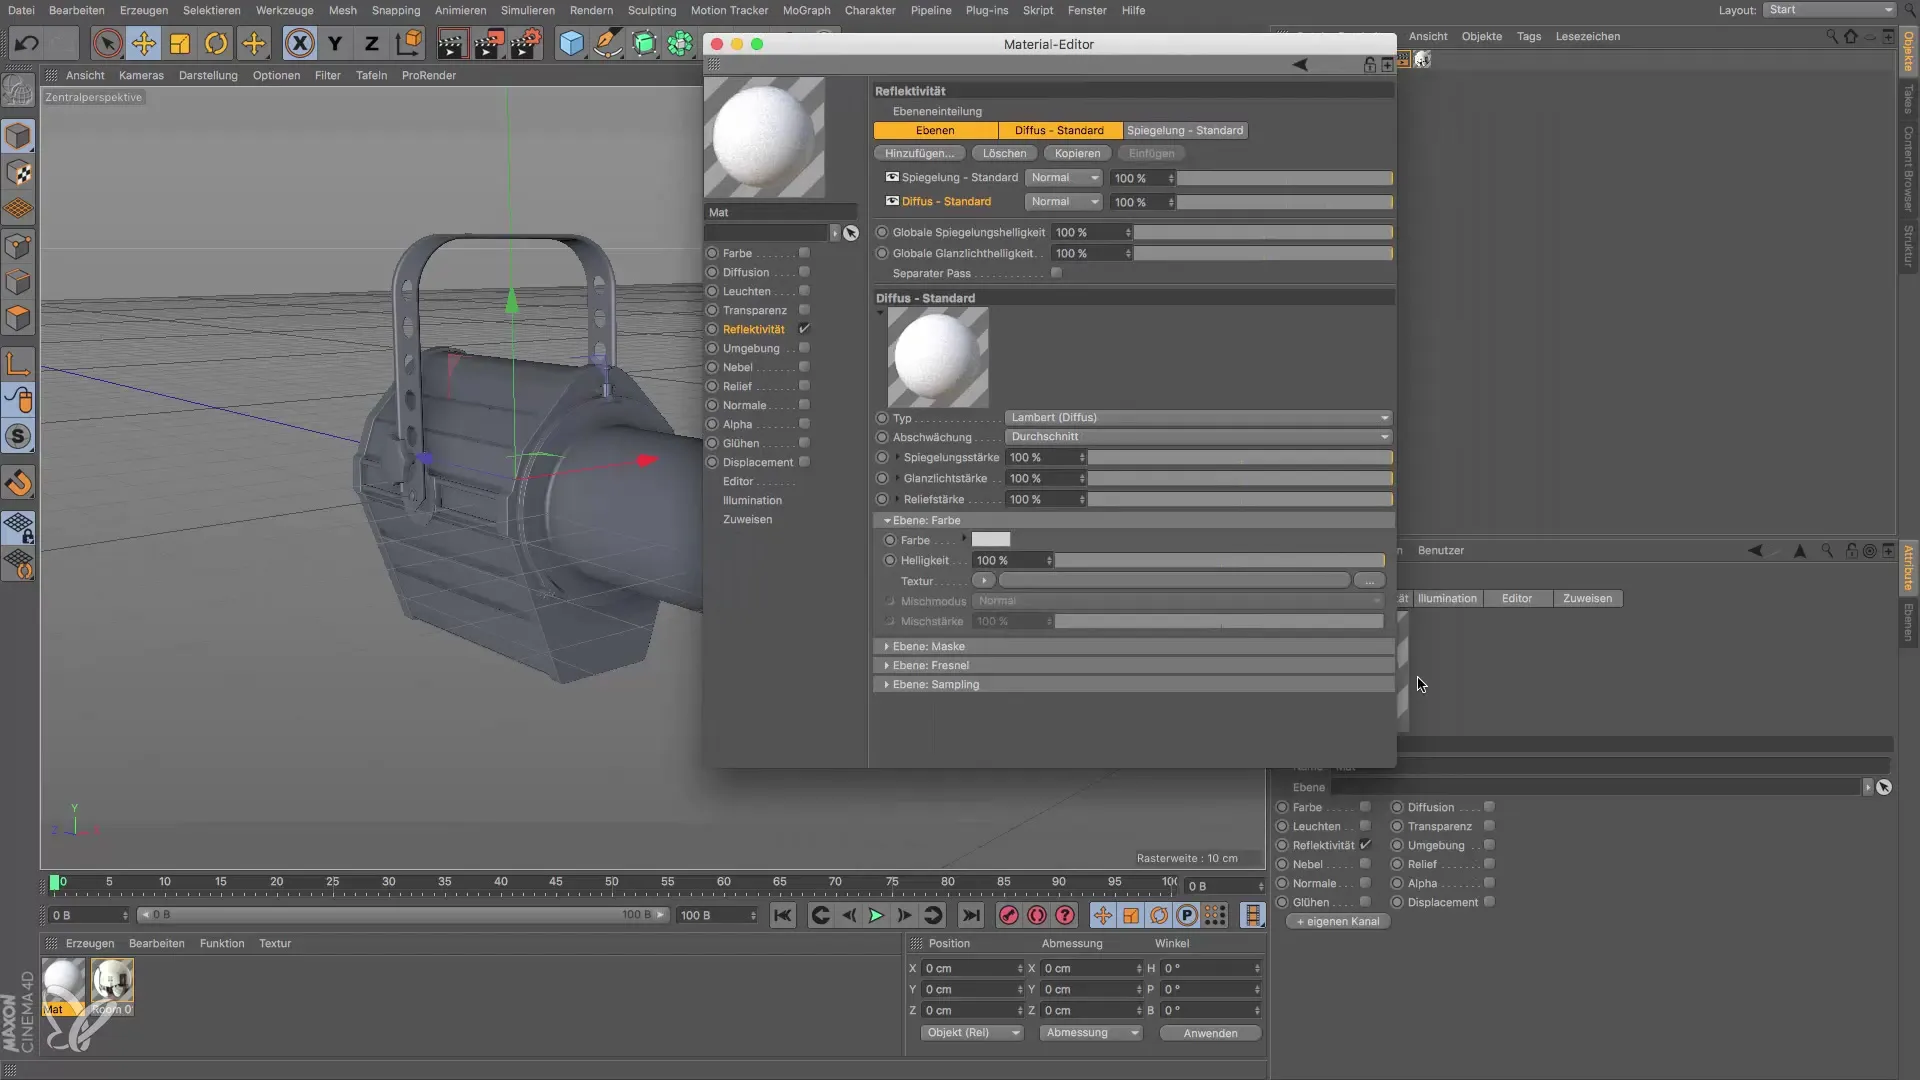Screen dimensions: 1920x1080
Task: Click the Kopieren button
Action: (x=1077, y=154)
